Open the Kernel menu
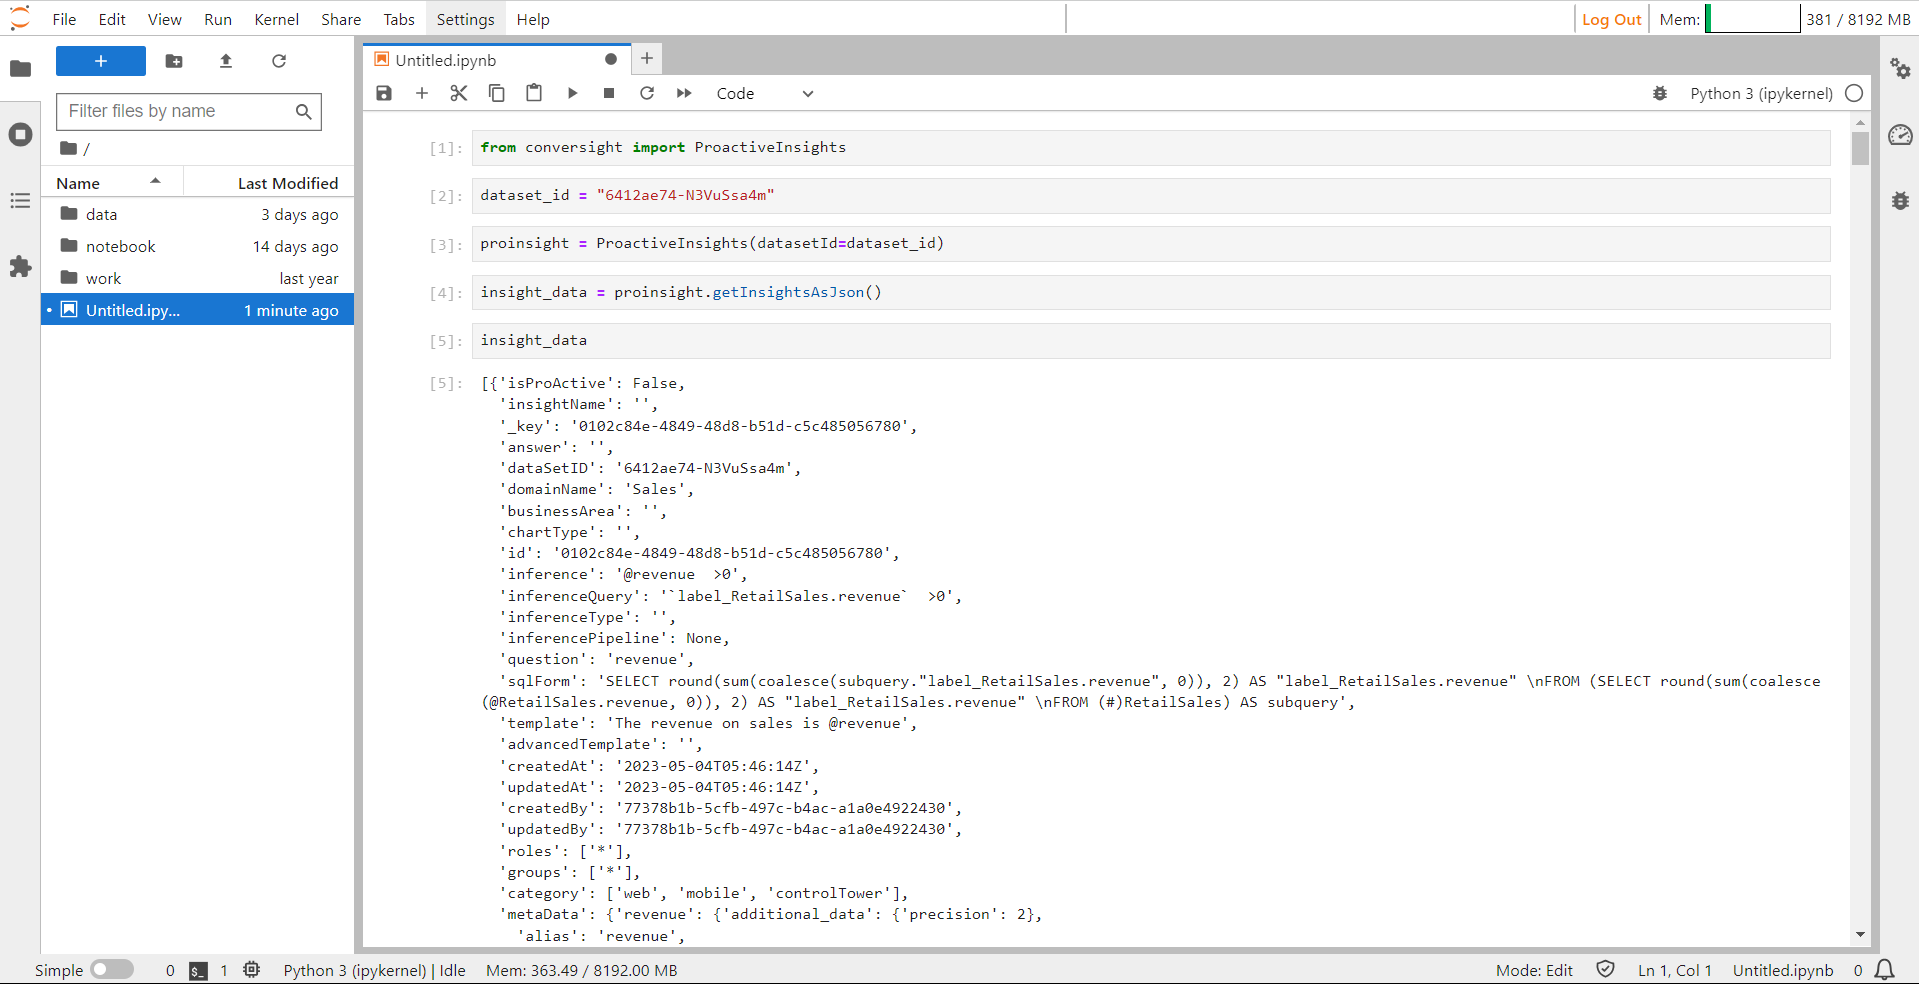This screenshot has height=984, width=1919. tap(277, 19)
